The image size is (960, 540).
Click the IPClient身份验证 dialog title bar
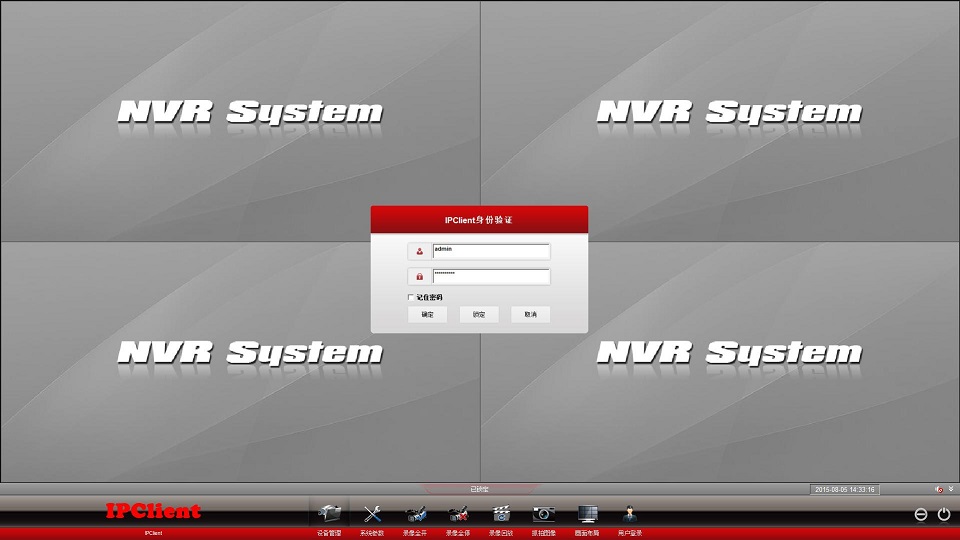(x=479, y=219)
